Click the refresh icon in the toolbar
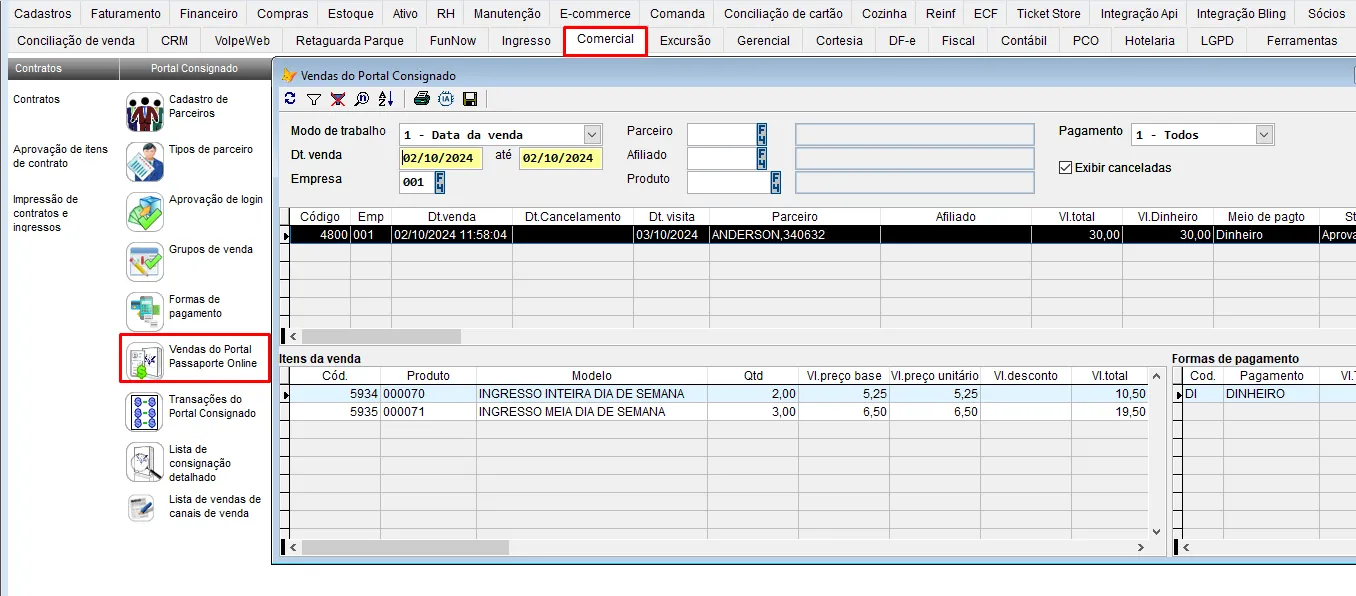Screen dimensions: 1356x596 [290, 99]
